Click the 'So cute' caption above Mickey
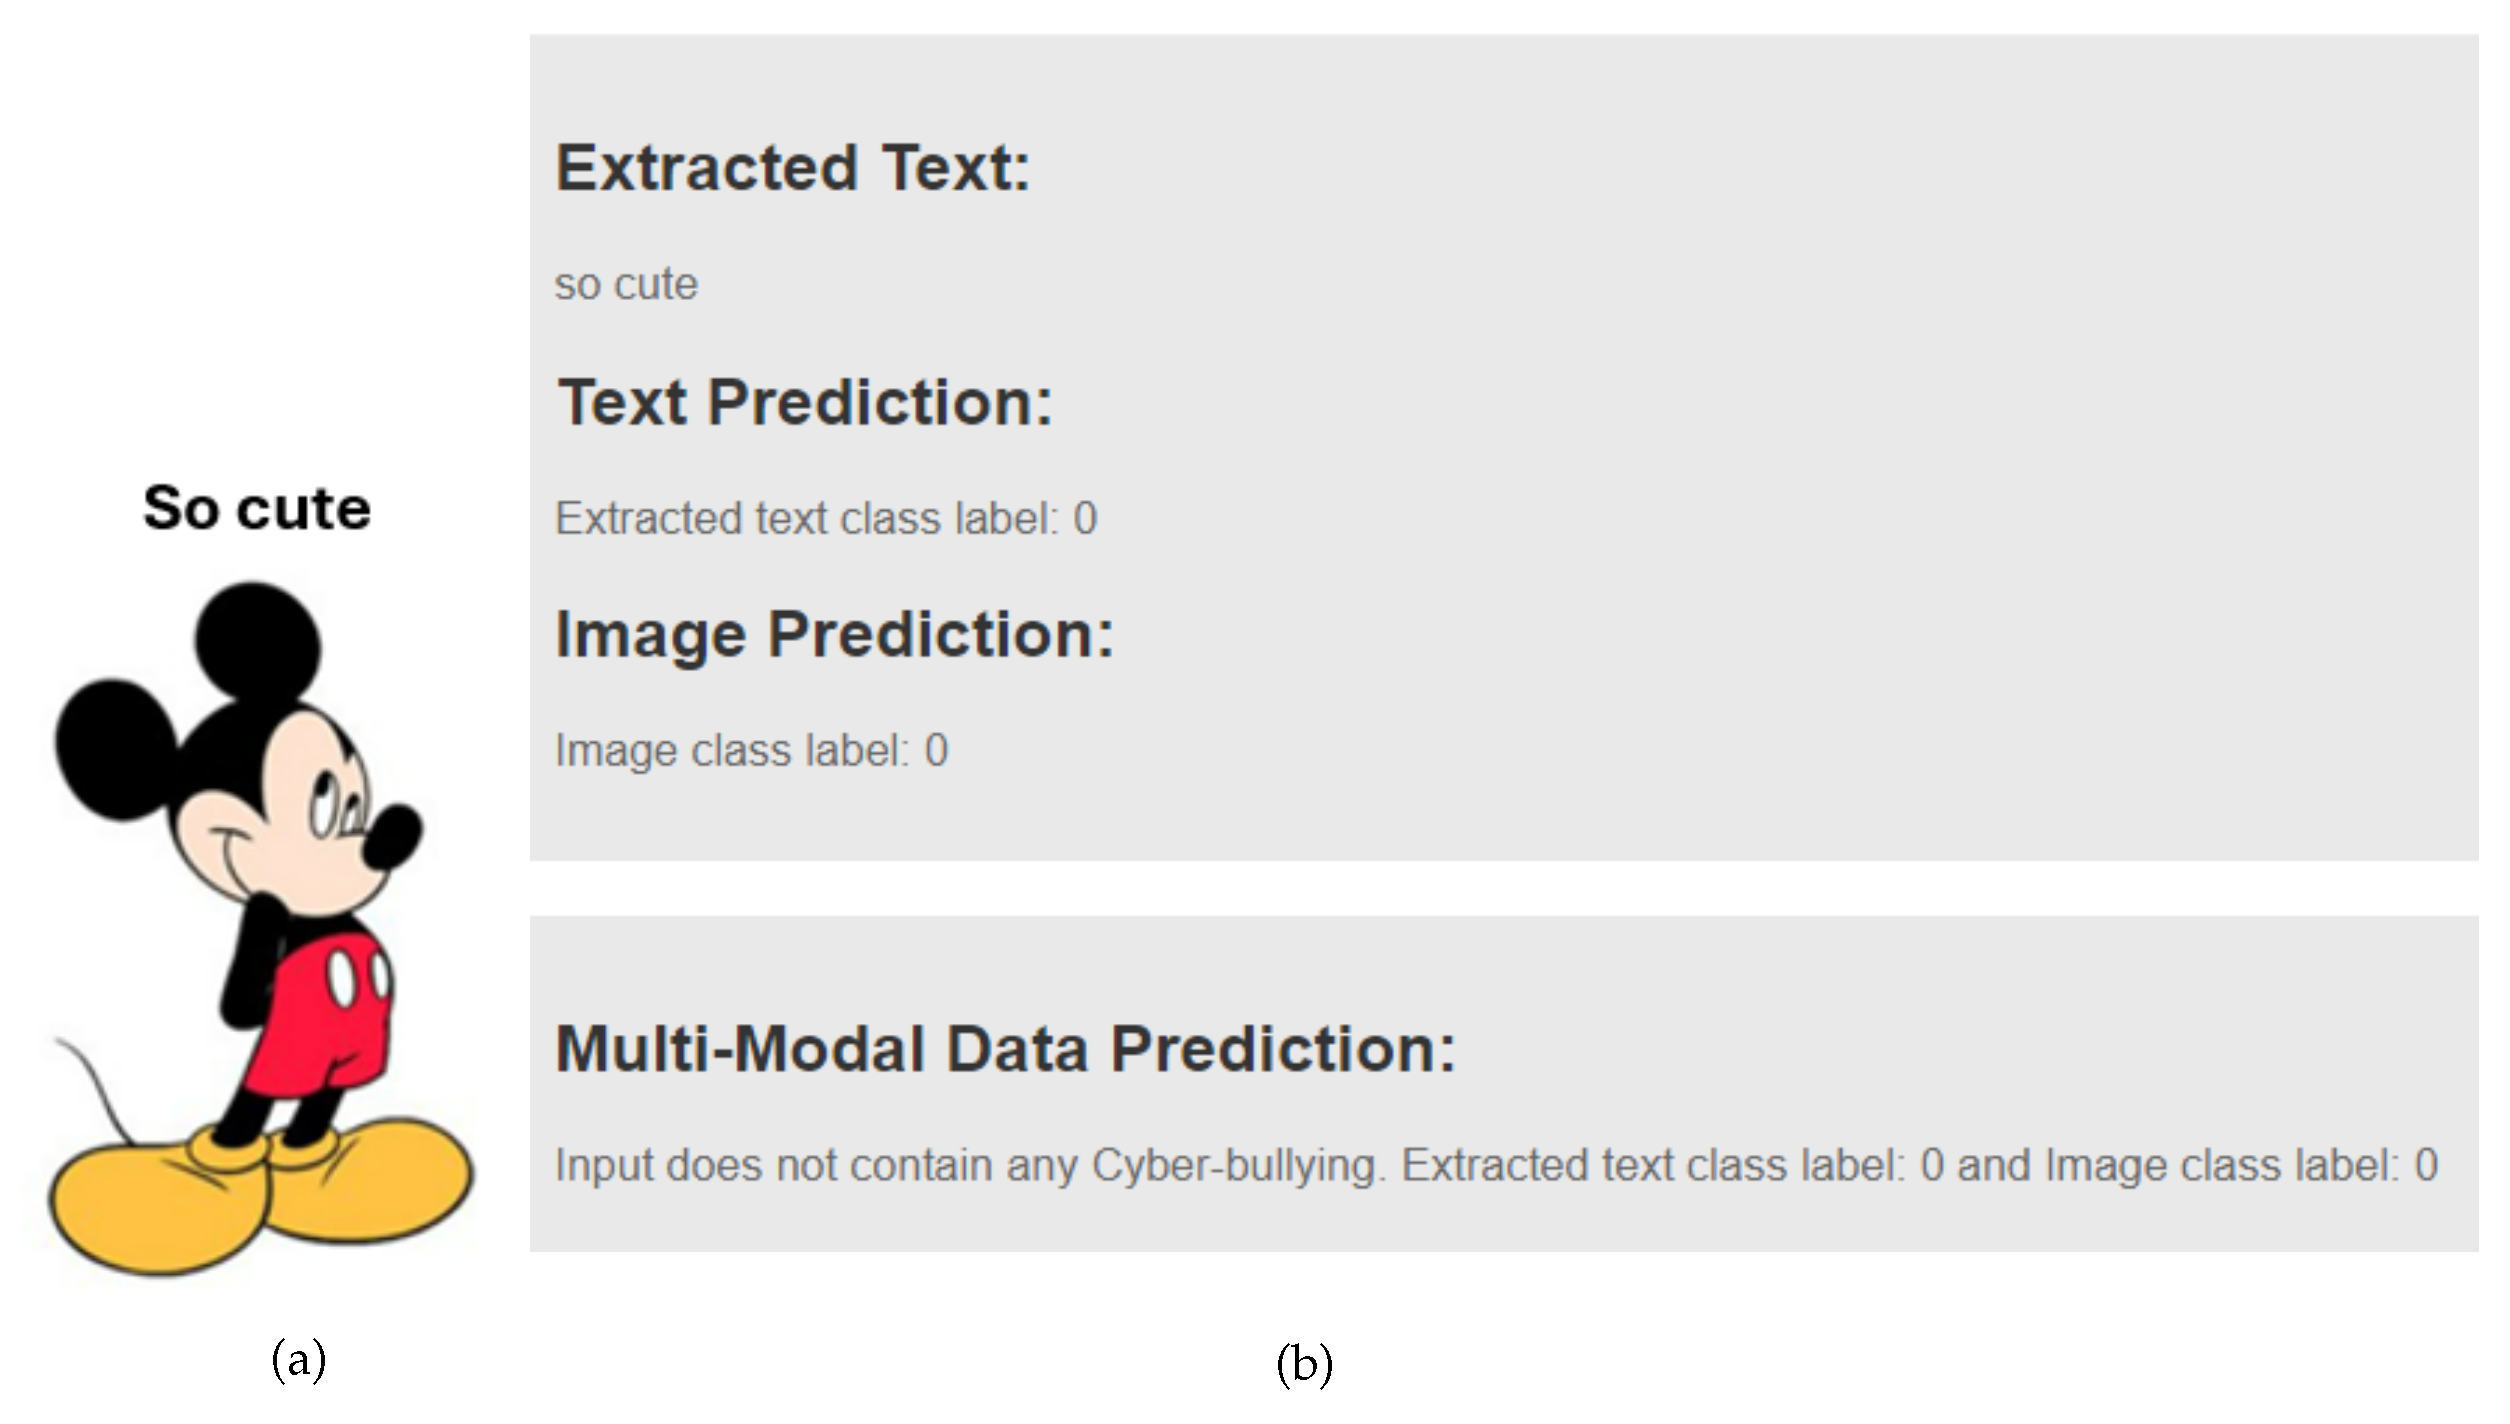 tap(257, 508)
